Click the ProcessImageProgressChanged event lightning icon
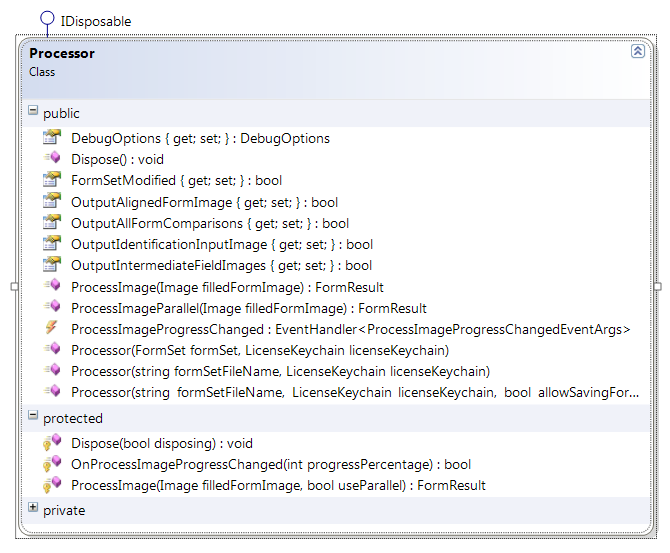This screenshot has height=553, width=670. point(51,328)
